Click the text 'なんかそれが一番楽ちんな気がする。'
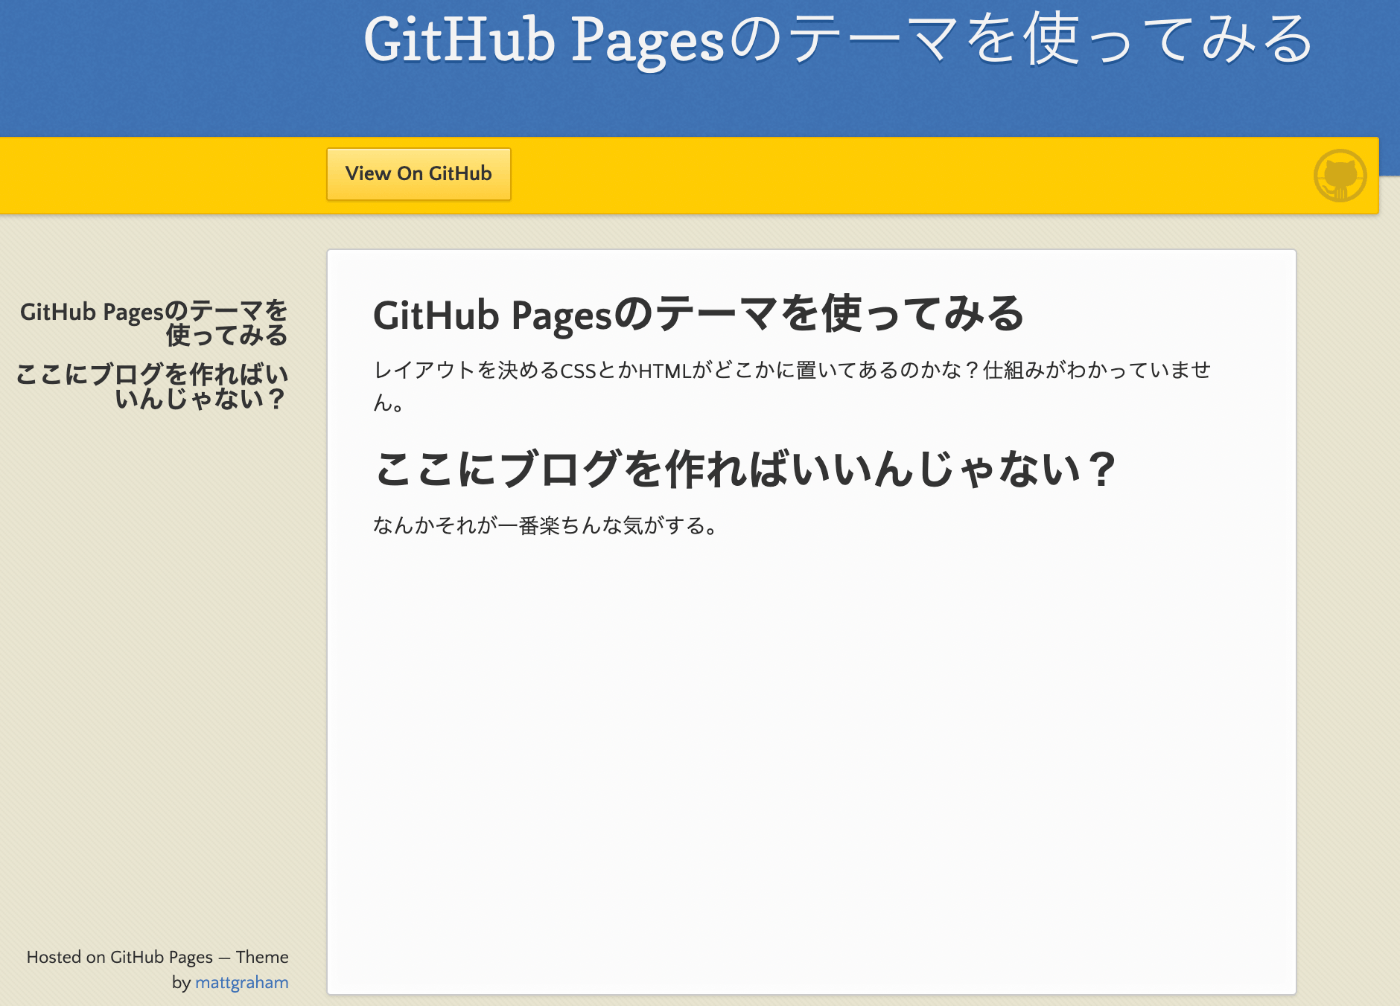Viewport: 1400px width, 1006px height. click(x=546, y=526)
